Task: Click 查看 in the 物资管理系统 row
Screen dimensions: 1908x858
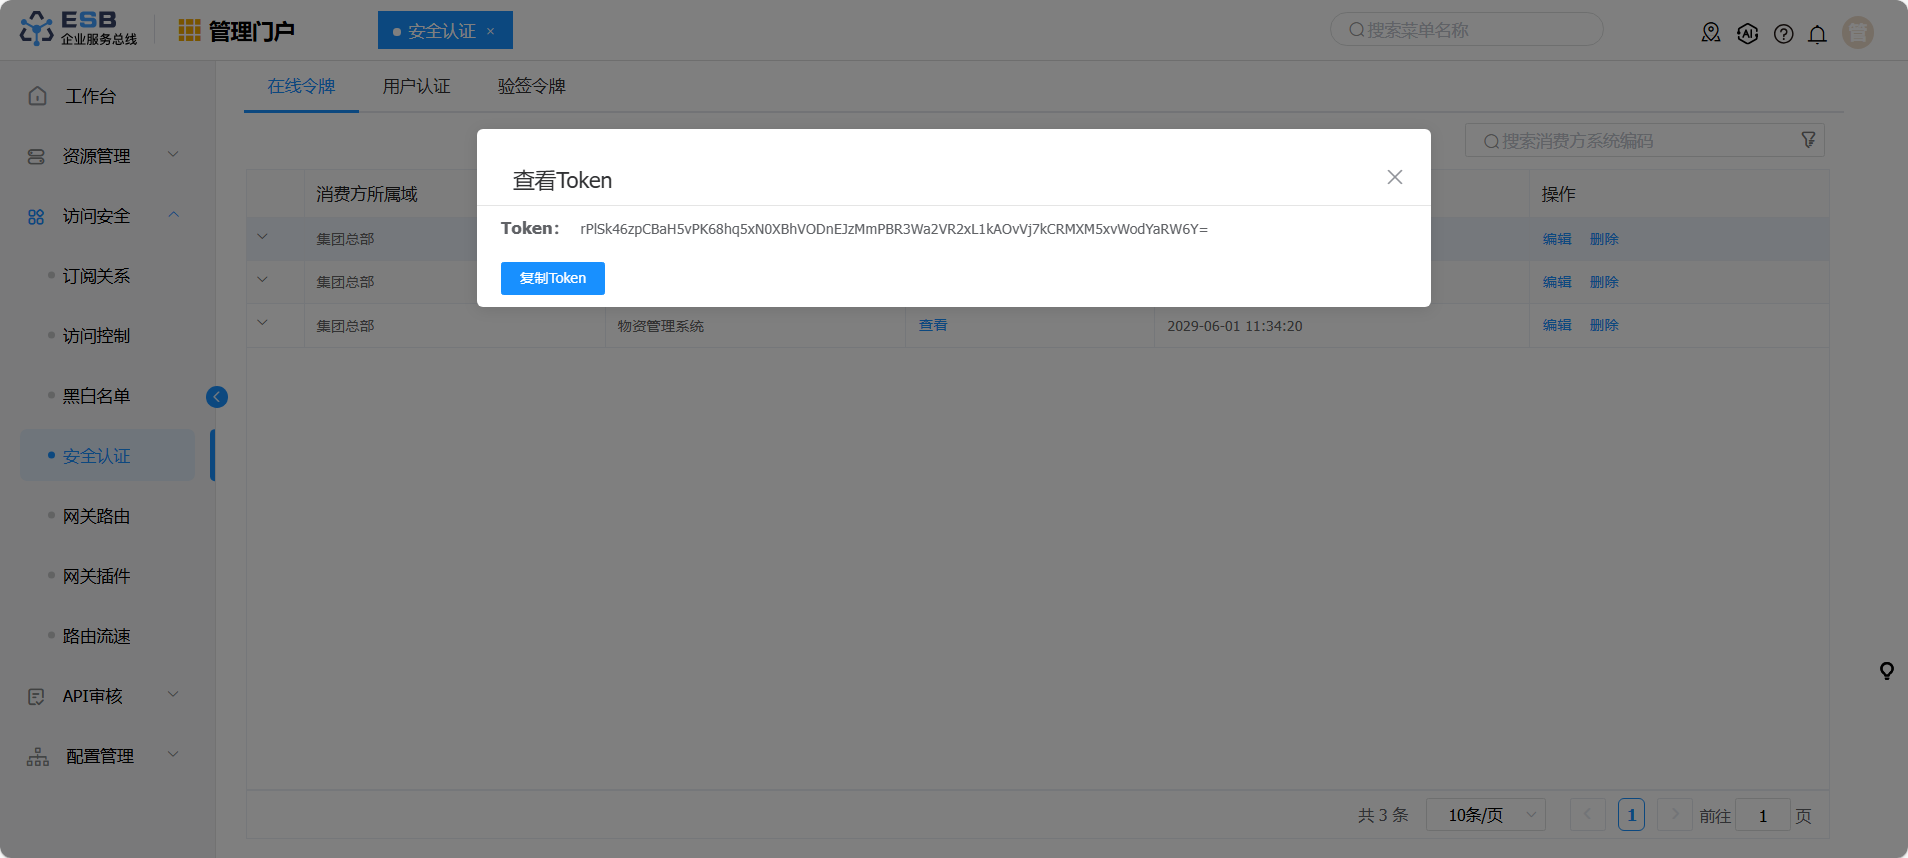Action: pyautogui.click(x=933, y=325)
